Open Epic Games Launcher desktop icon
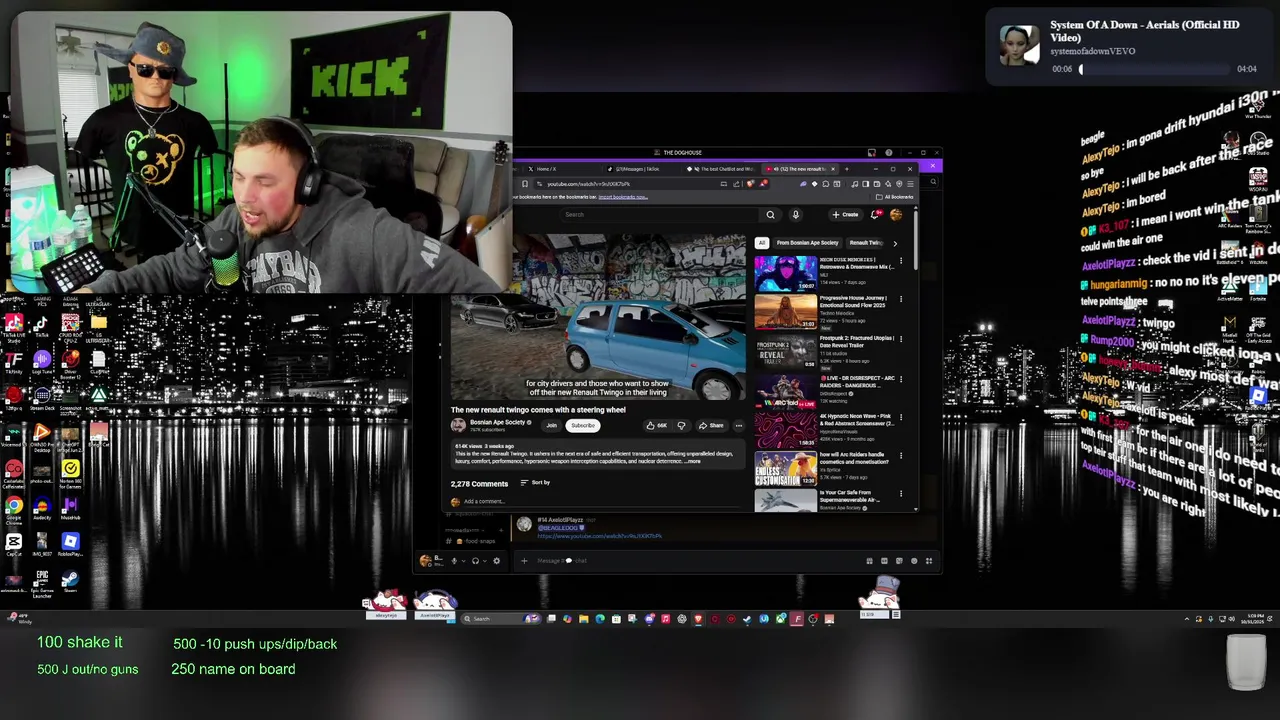The image size is (1280, 720). coord(42,581)
